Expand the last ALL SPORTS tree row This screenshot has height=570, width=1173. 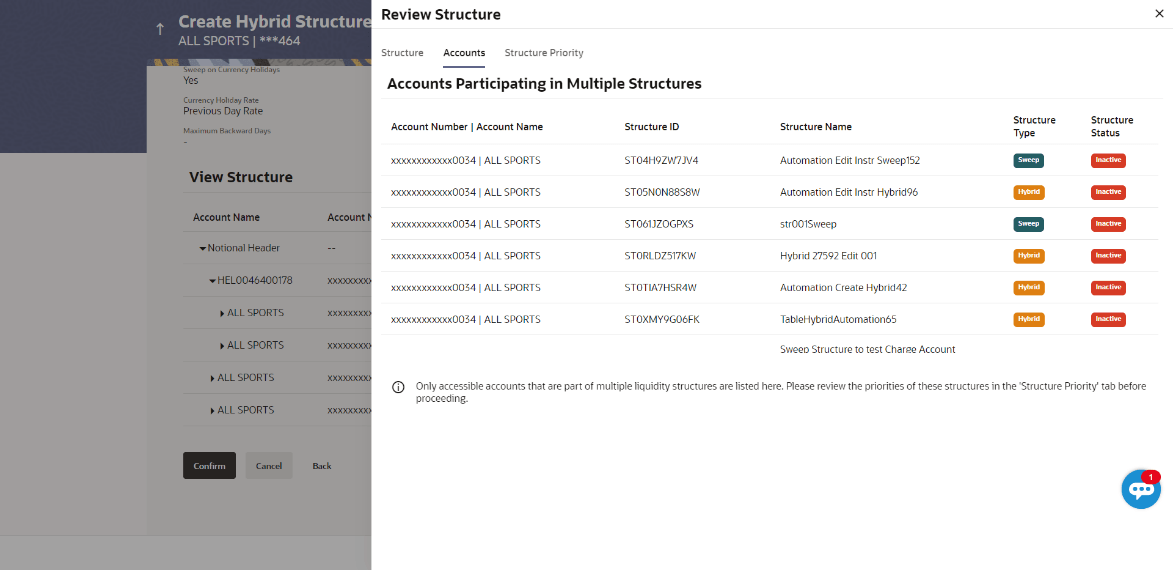tap(213, 411)
